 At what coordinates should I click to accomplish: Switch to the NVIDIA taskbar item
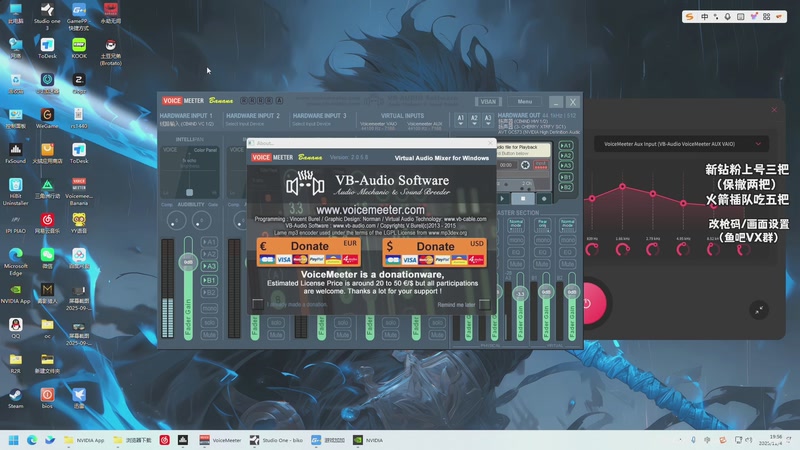[x=368, y=440]
